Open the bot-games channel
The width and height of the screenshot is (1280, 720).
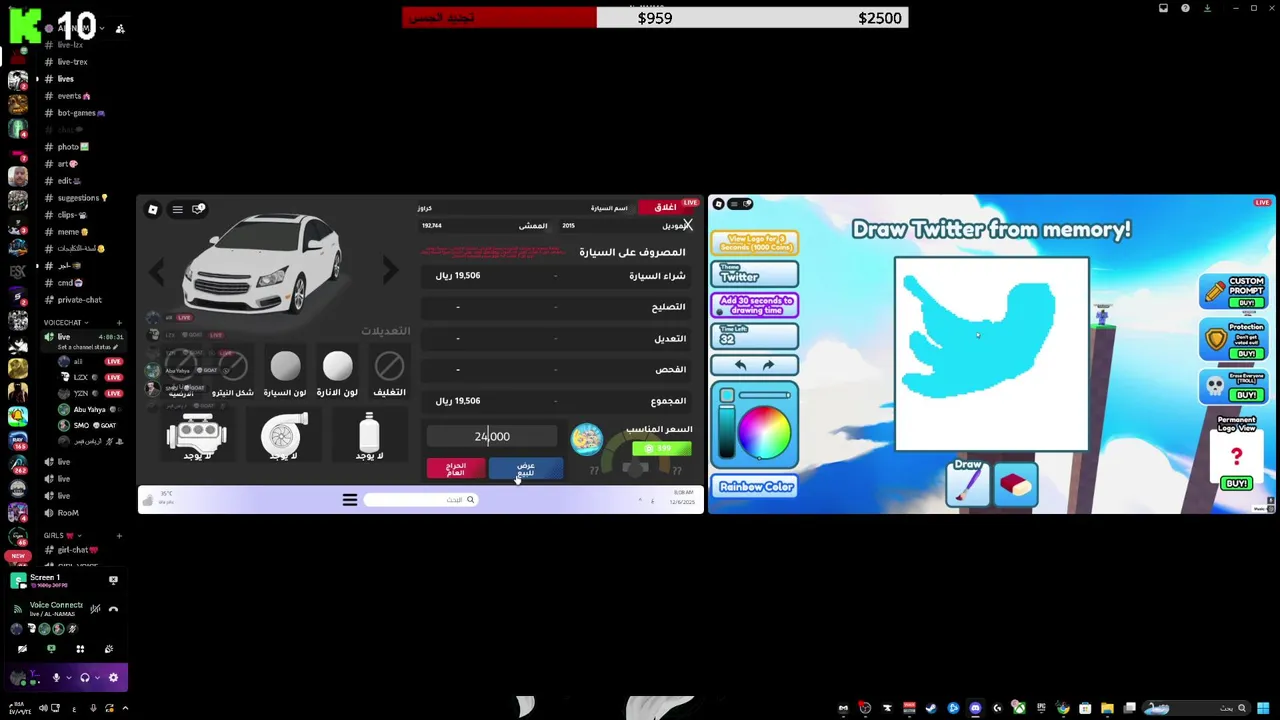81,113
